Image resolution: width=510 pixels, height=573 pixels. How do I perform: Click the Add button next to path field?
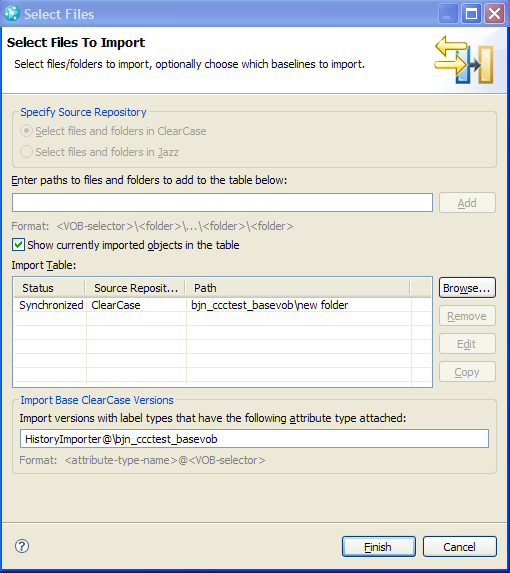[x=467, y=202]
